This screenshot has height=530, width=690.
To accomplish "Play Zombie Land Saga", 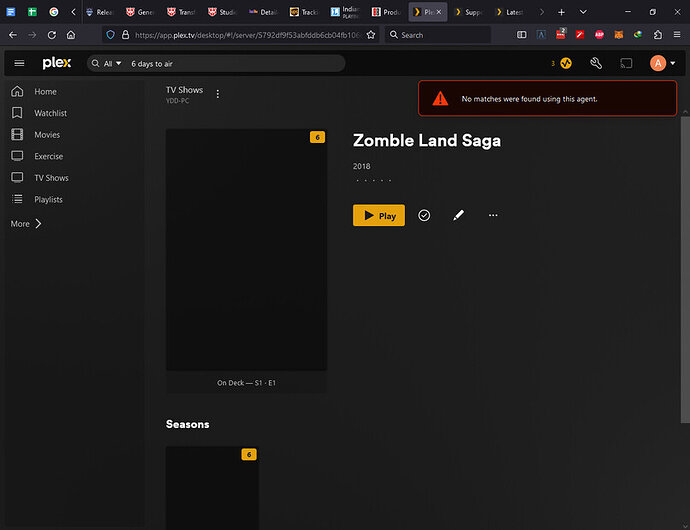I will (379, 215).
